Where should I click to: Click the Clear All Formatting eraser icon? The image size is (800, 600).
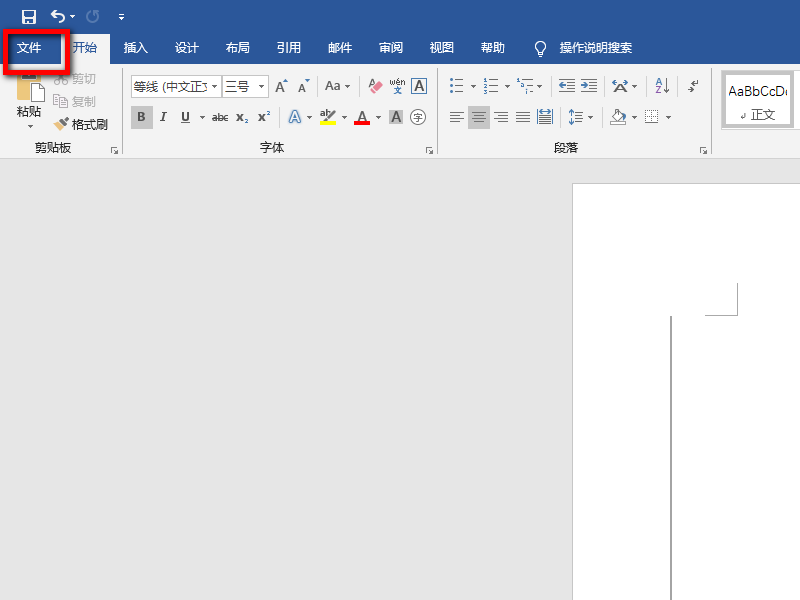[x=375, y=86]
